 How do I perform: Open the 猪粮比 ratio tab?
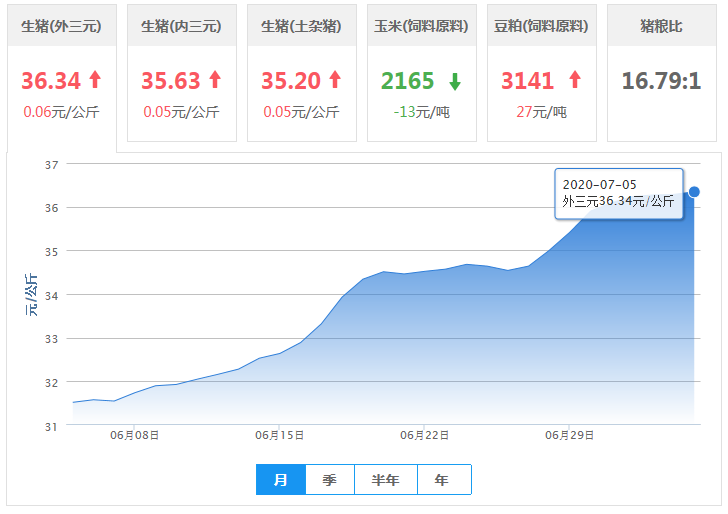coord(661,26)
